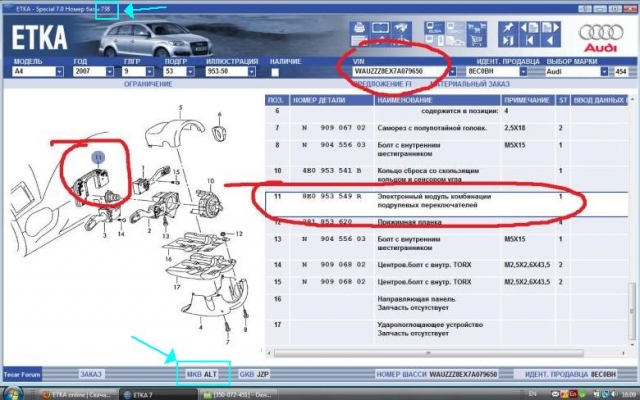Click the МАТЕРИАЛЬНЫЙ ЗАКАЗ tab label
Screen dimensions: 640x400
coord(469,84)
